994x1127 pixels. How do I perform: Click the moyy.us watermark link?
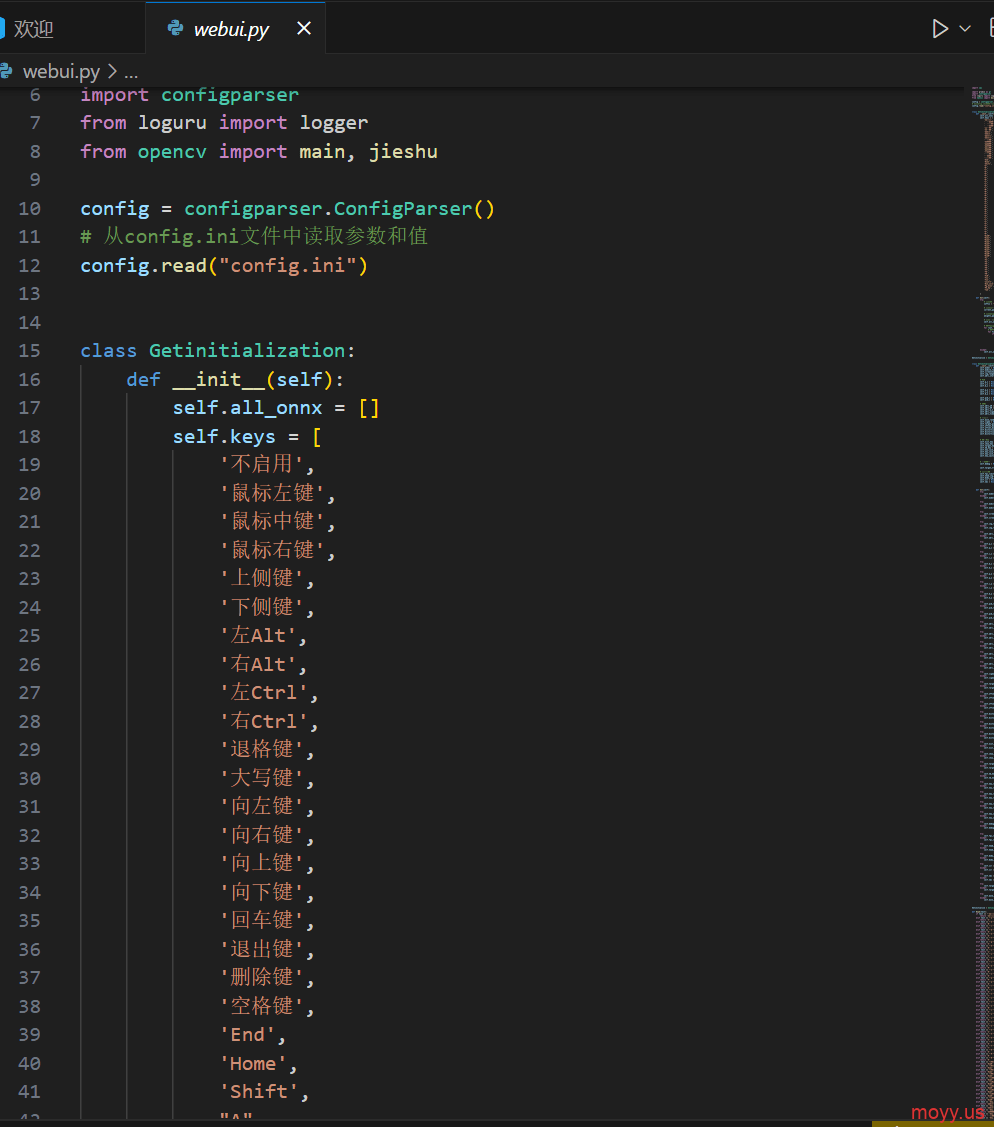pos(947,1113)
